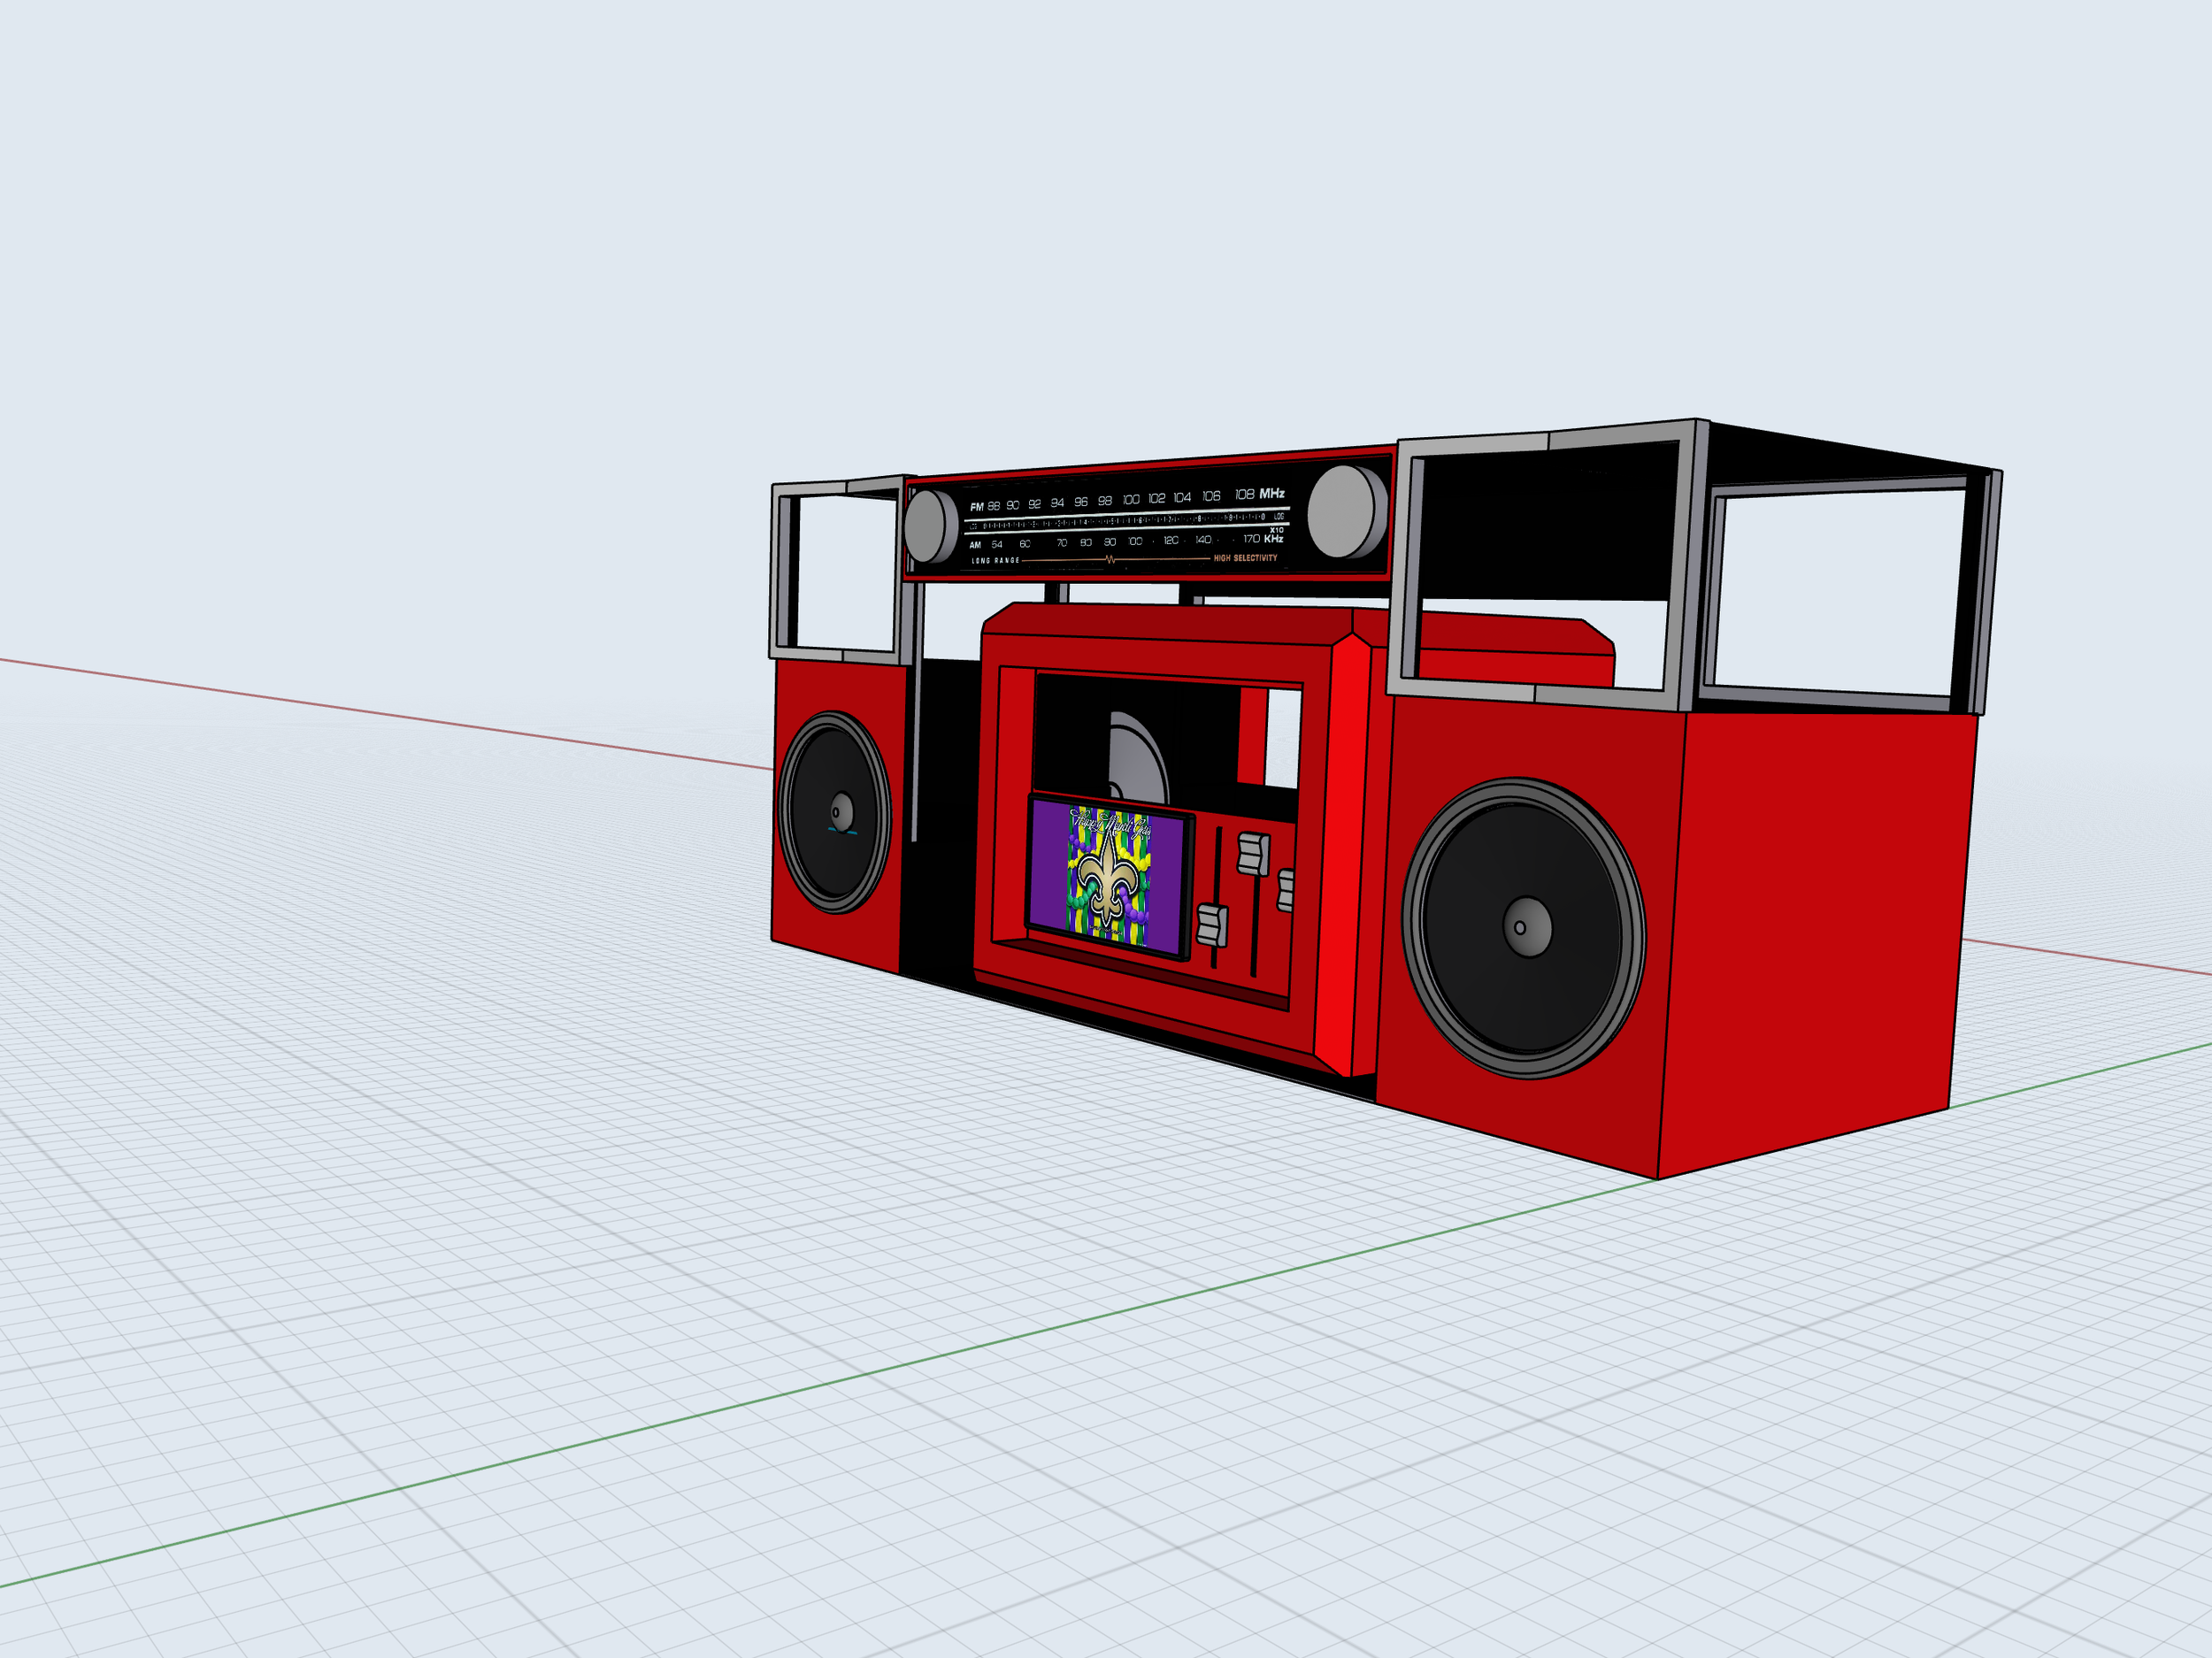The height and width of the screenshot is (1658, 2212).
Task: Click the AM 170 KHz label on dial
Action: (1263, 538)
